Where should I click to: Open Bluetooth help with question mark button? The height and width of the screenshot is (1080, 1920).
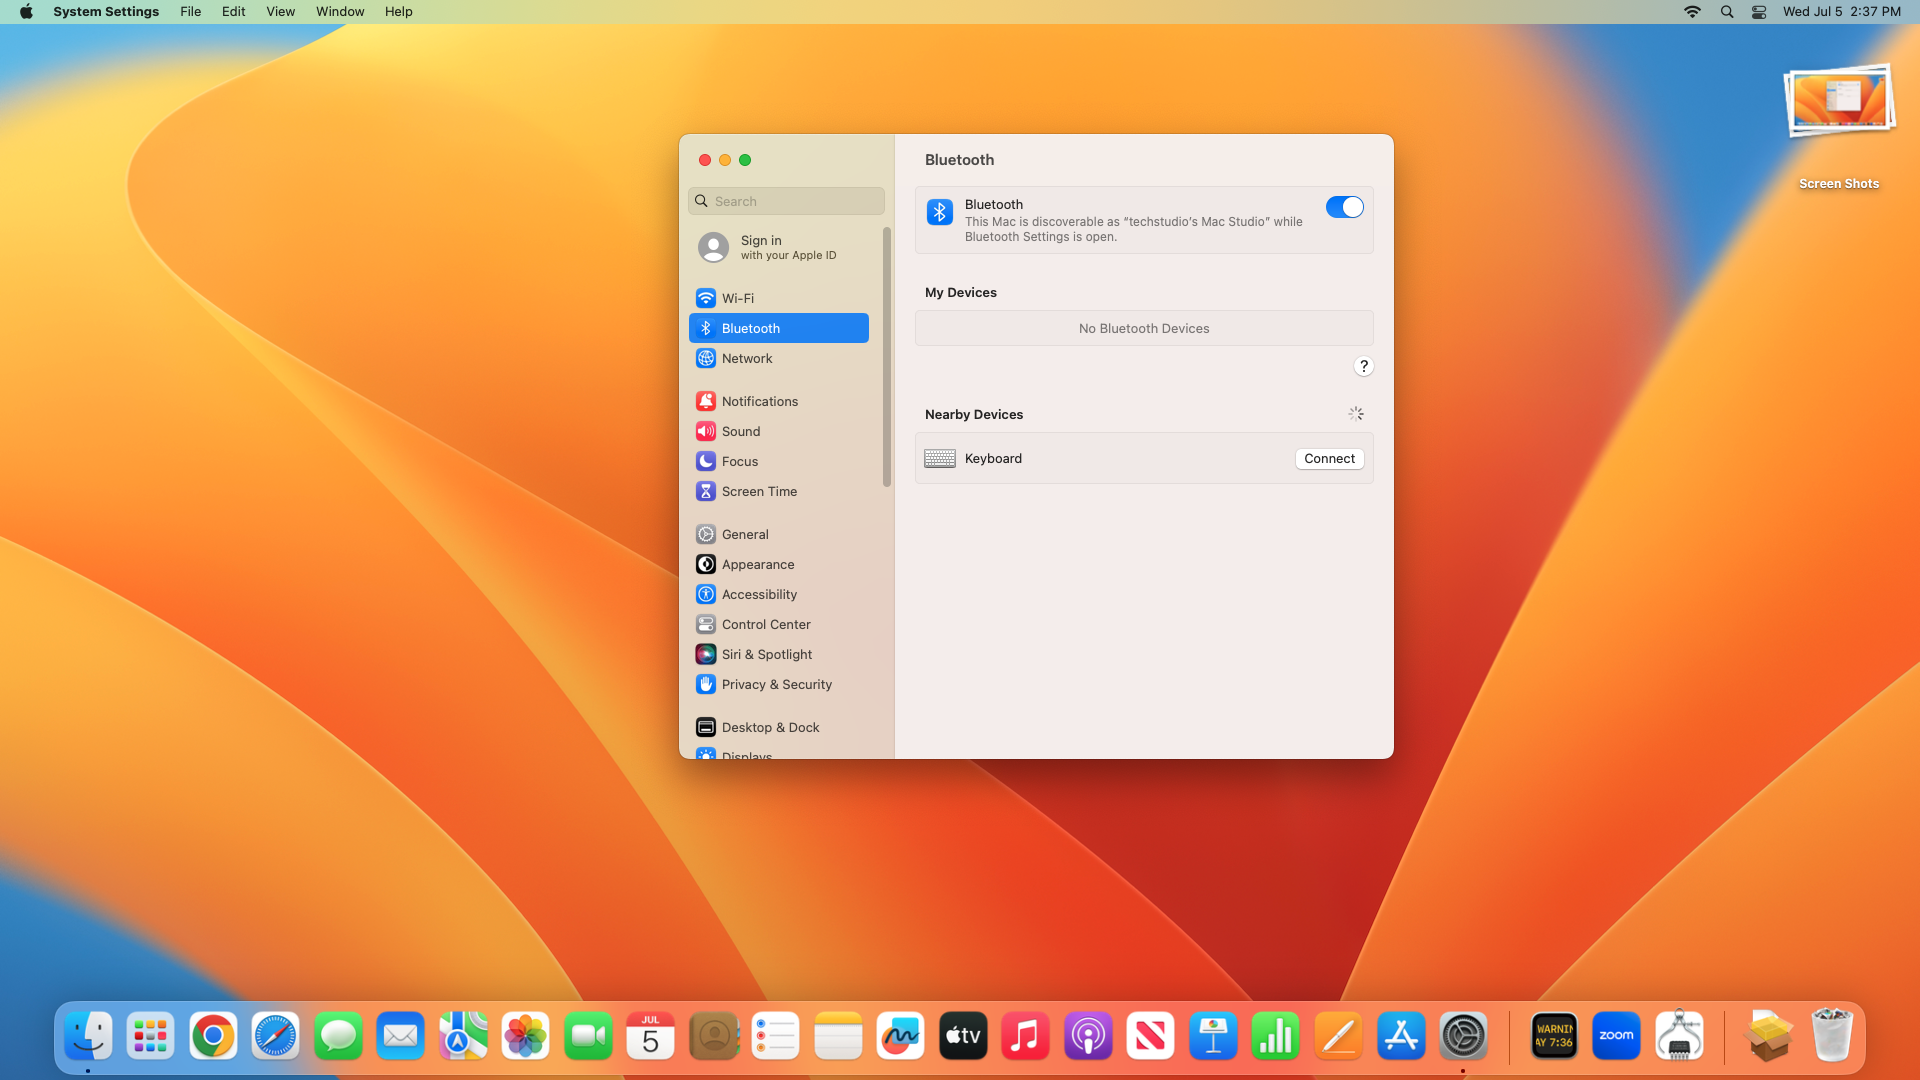[1363, 366]
